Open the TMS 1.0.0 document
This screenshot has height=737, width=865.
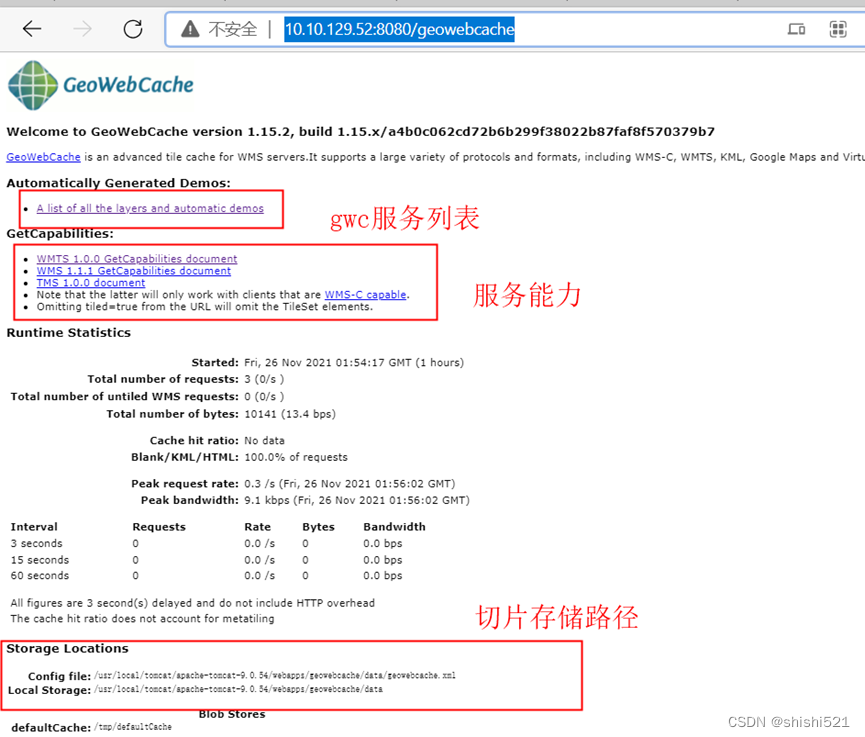coord(90,282)
